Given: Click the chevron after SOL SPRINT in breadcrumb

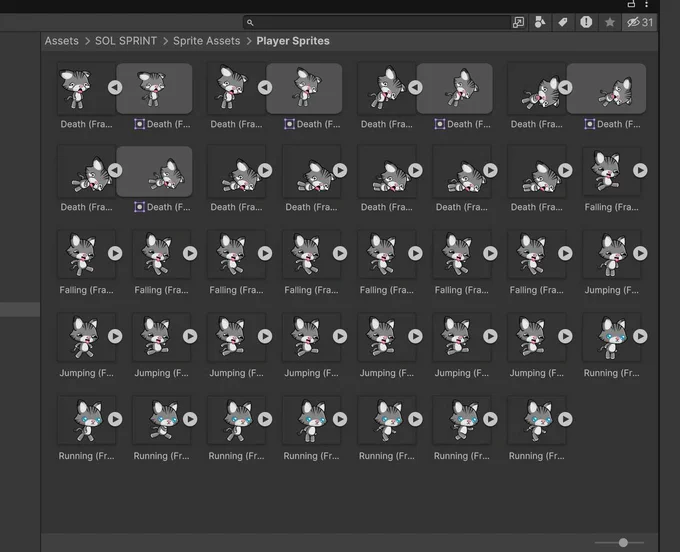Looking at the screenshot, I should [x=165, y=41].
